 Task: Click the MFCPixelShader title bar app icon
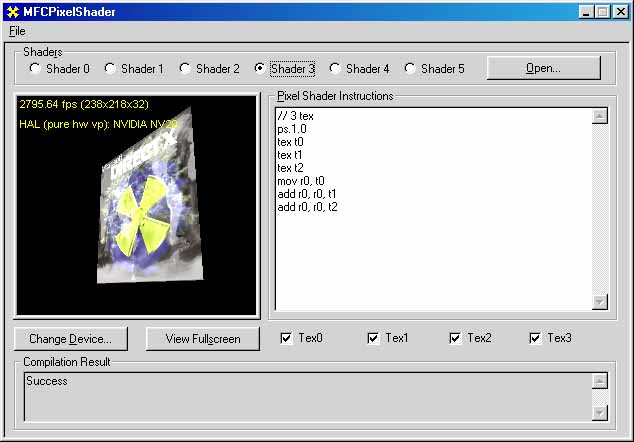tap(13, 12)
